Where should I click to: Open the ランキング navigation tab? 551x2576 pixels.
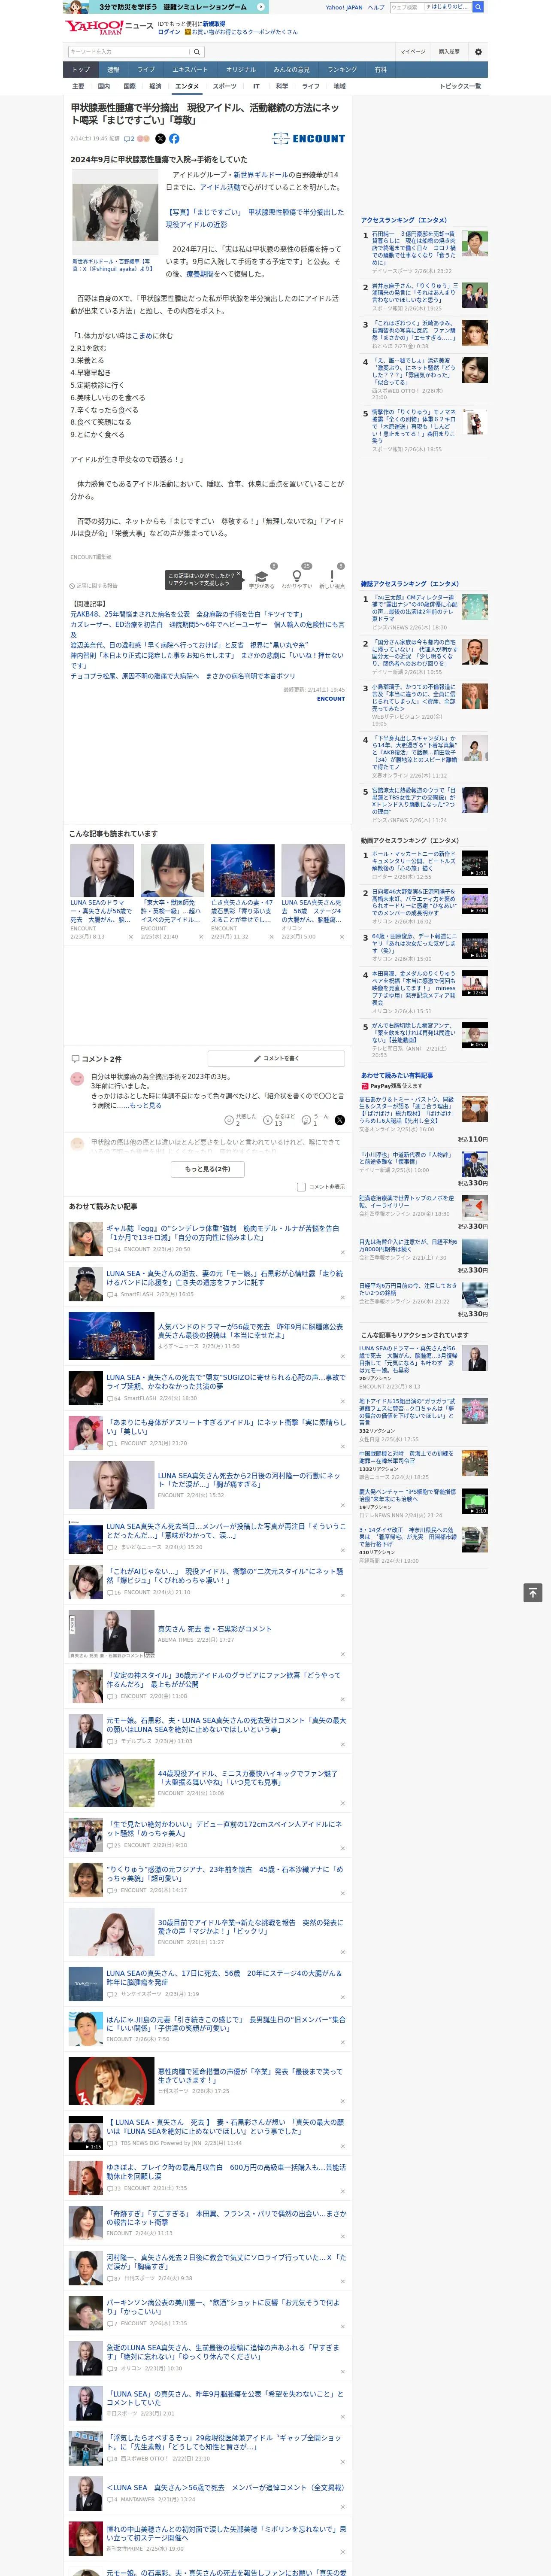[342, 70]
